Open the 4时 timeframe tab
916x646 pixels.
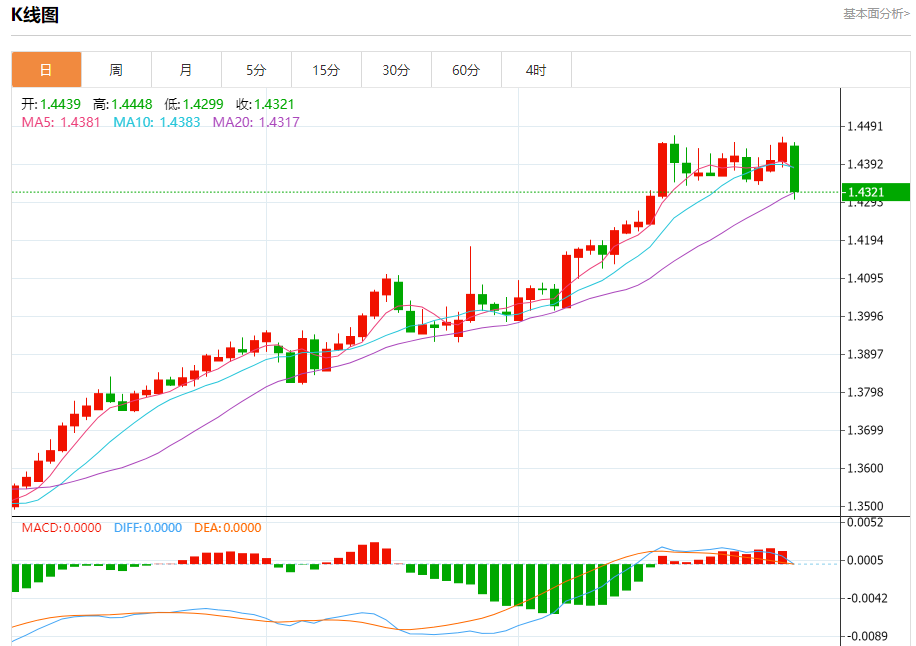tap(536, 70)
